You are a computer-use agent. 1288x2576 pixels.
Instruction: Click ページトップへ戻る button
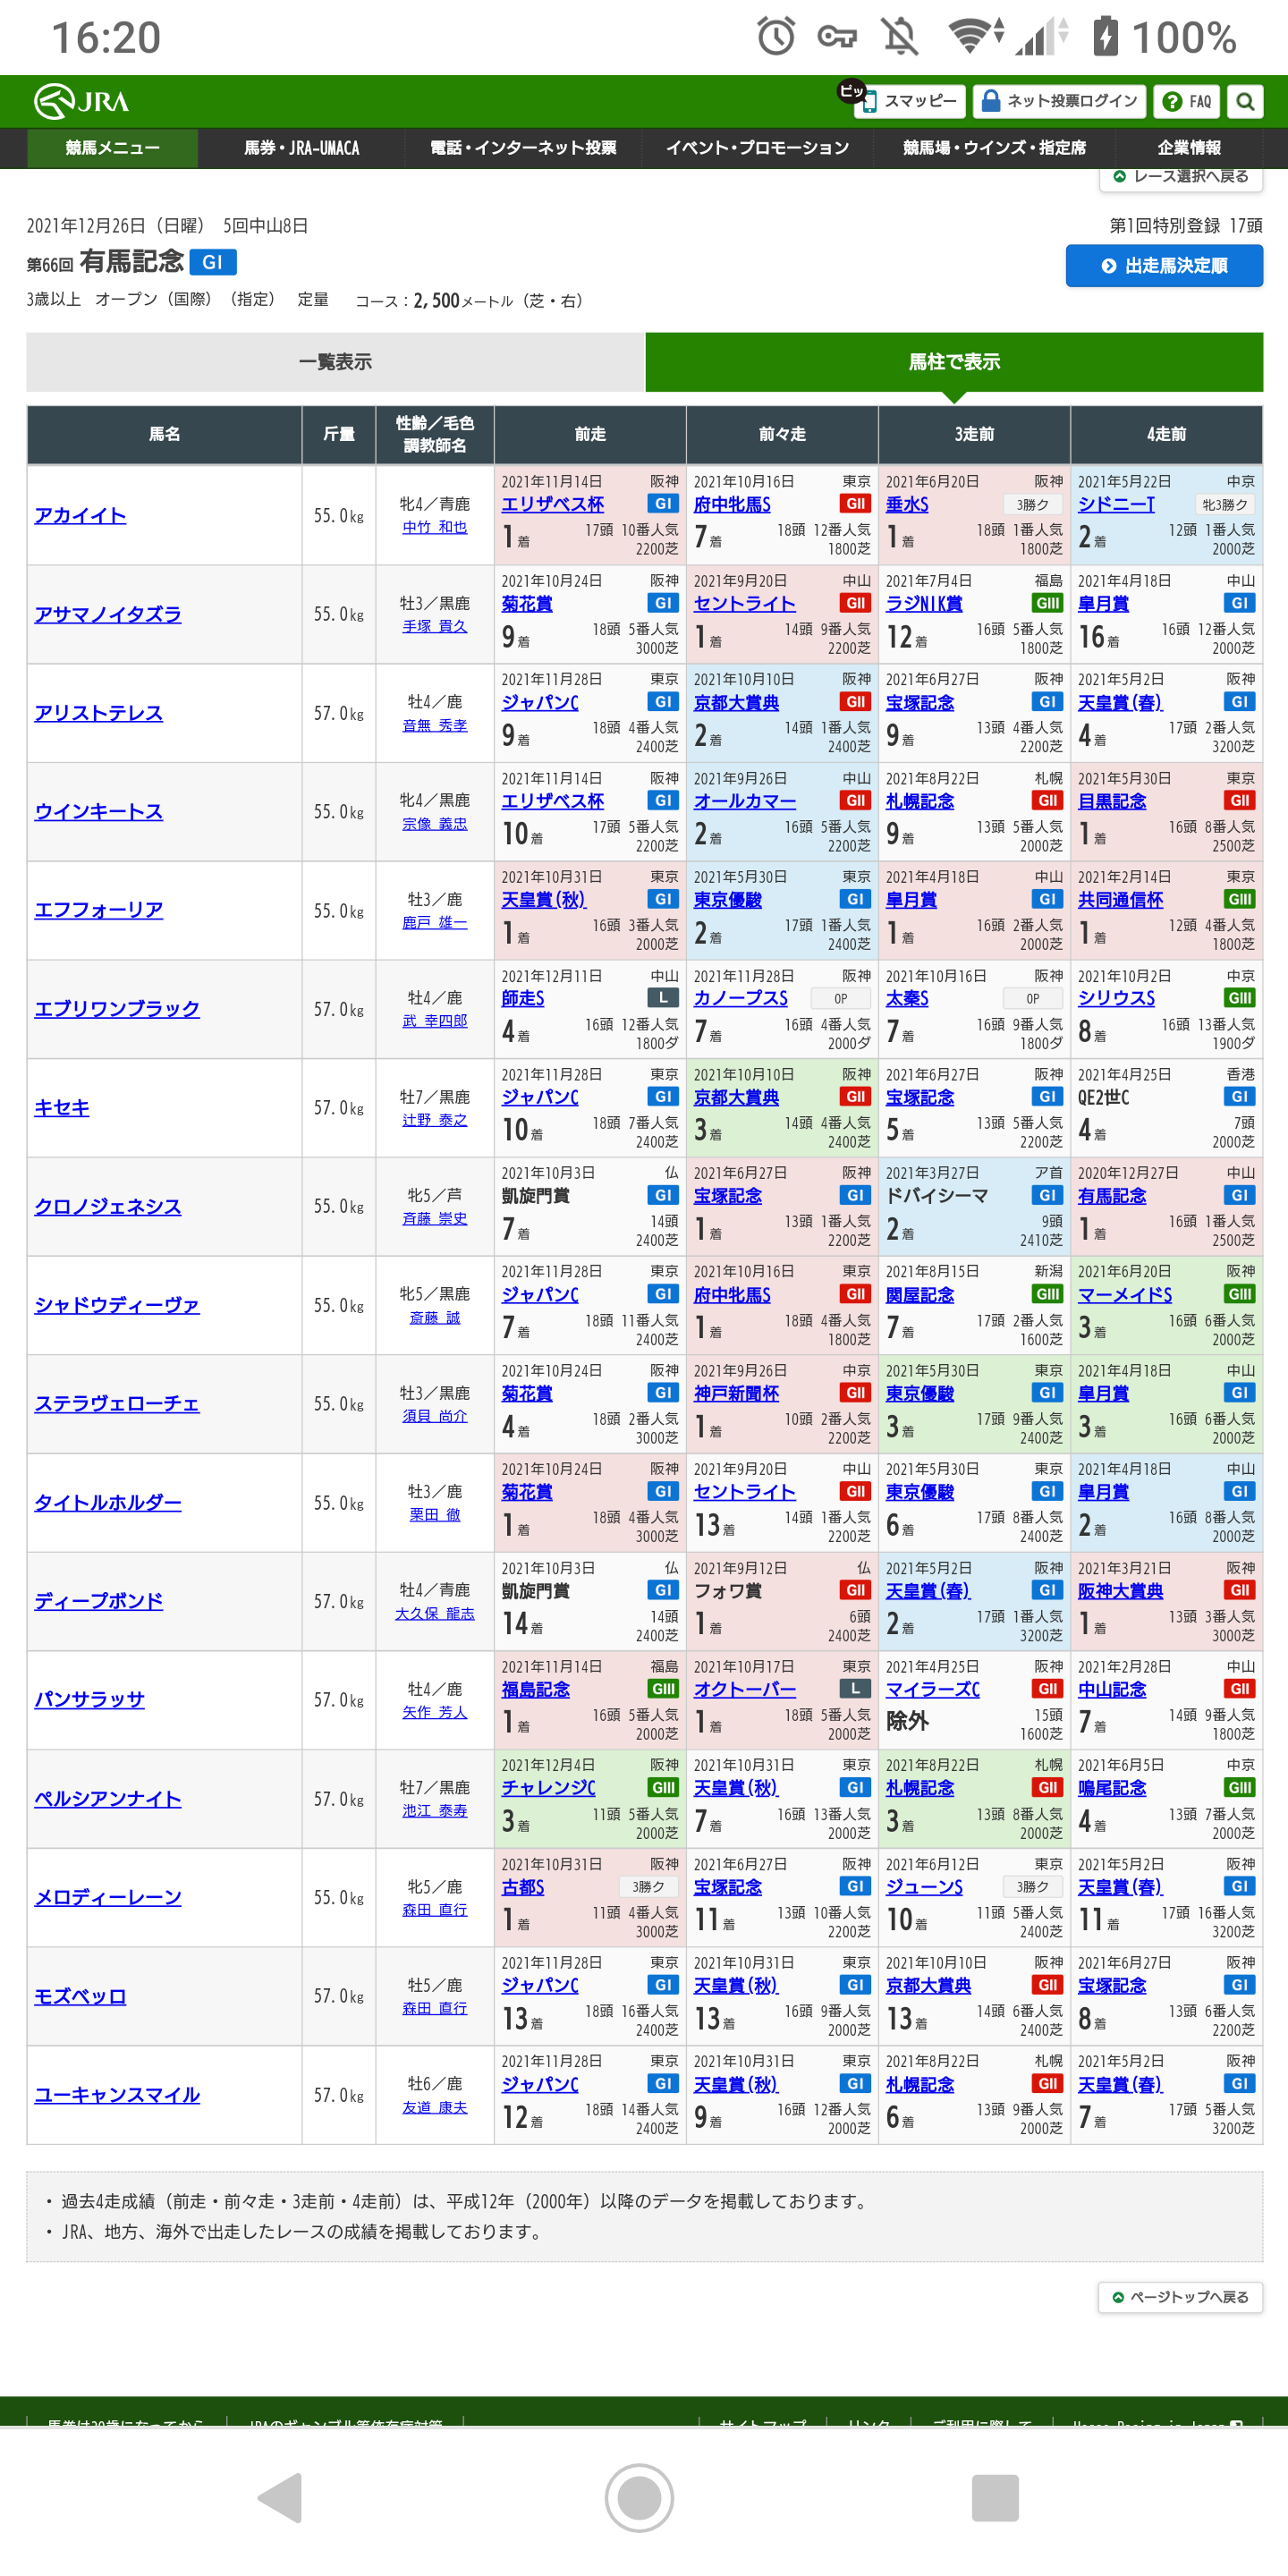coord(1179,2297)
